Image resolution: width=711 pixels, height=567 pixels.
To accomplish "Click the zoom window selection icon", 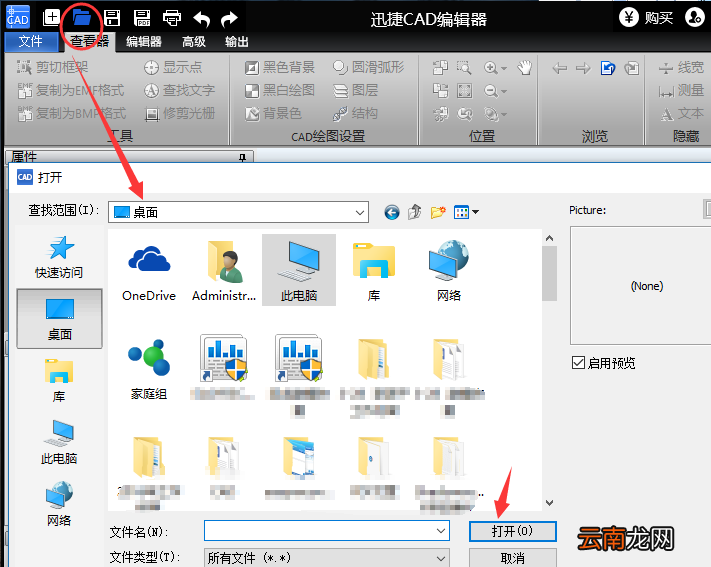I will pyautogui.click(x=464, y=68).
